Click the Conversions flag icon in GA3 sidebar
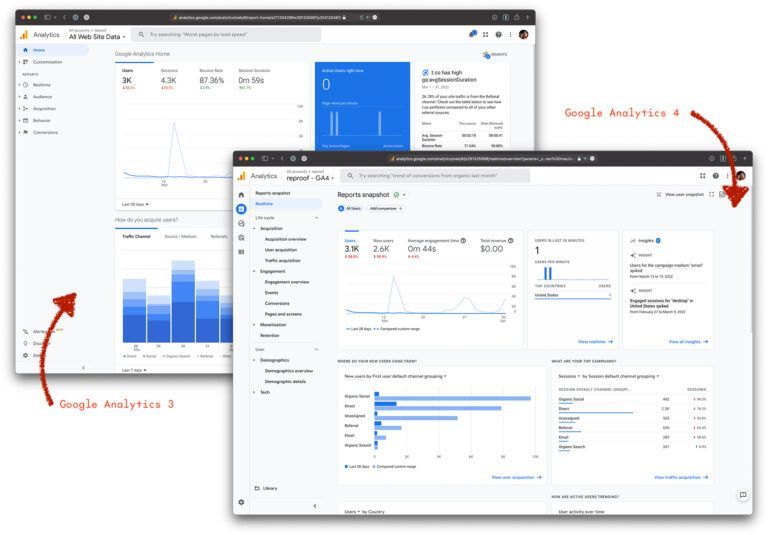This screenshot has height=535, width=768. (x=25, y=132)
